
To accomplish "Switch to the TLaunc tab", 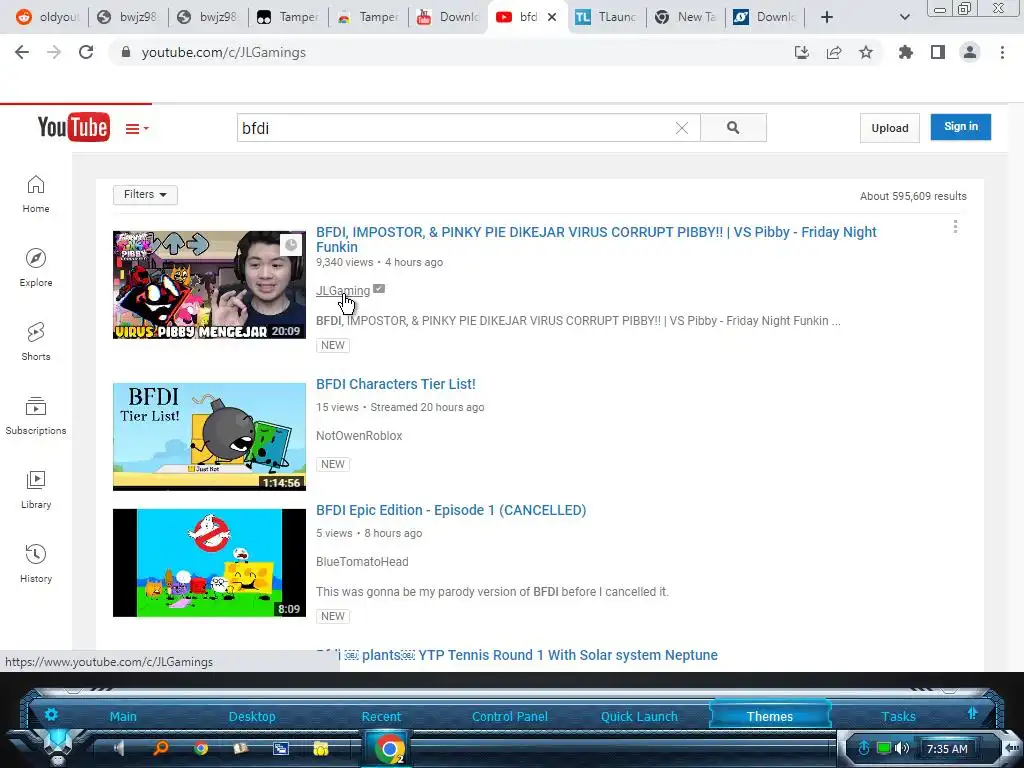I will [x=607, y=17].
